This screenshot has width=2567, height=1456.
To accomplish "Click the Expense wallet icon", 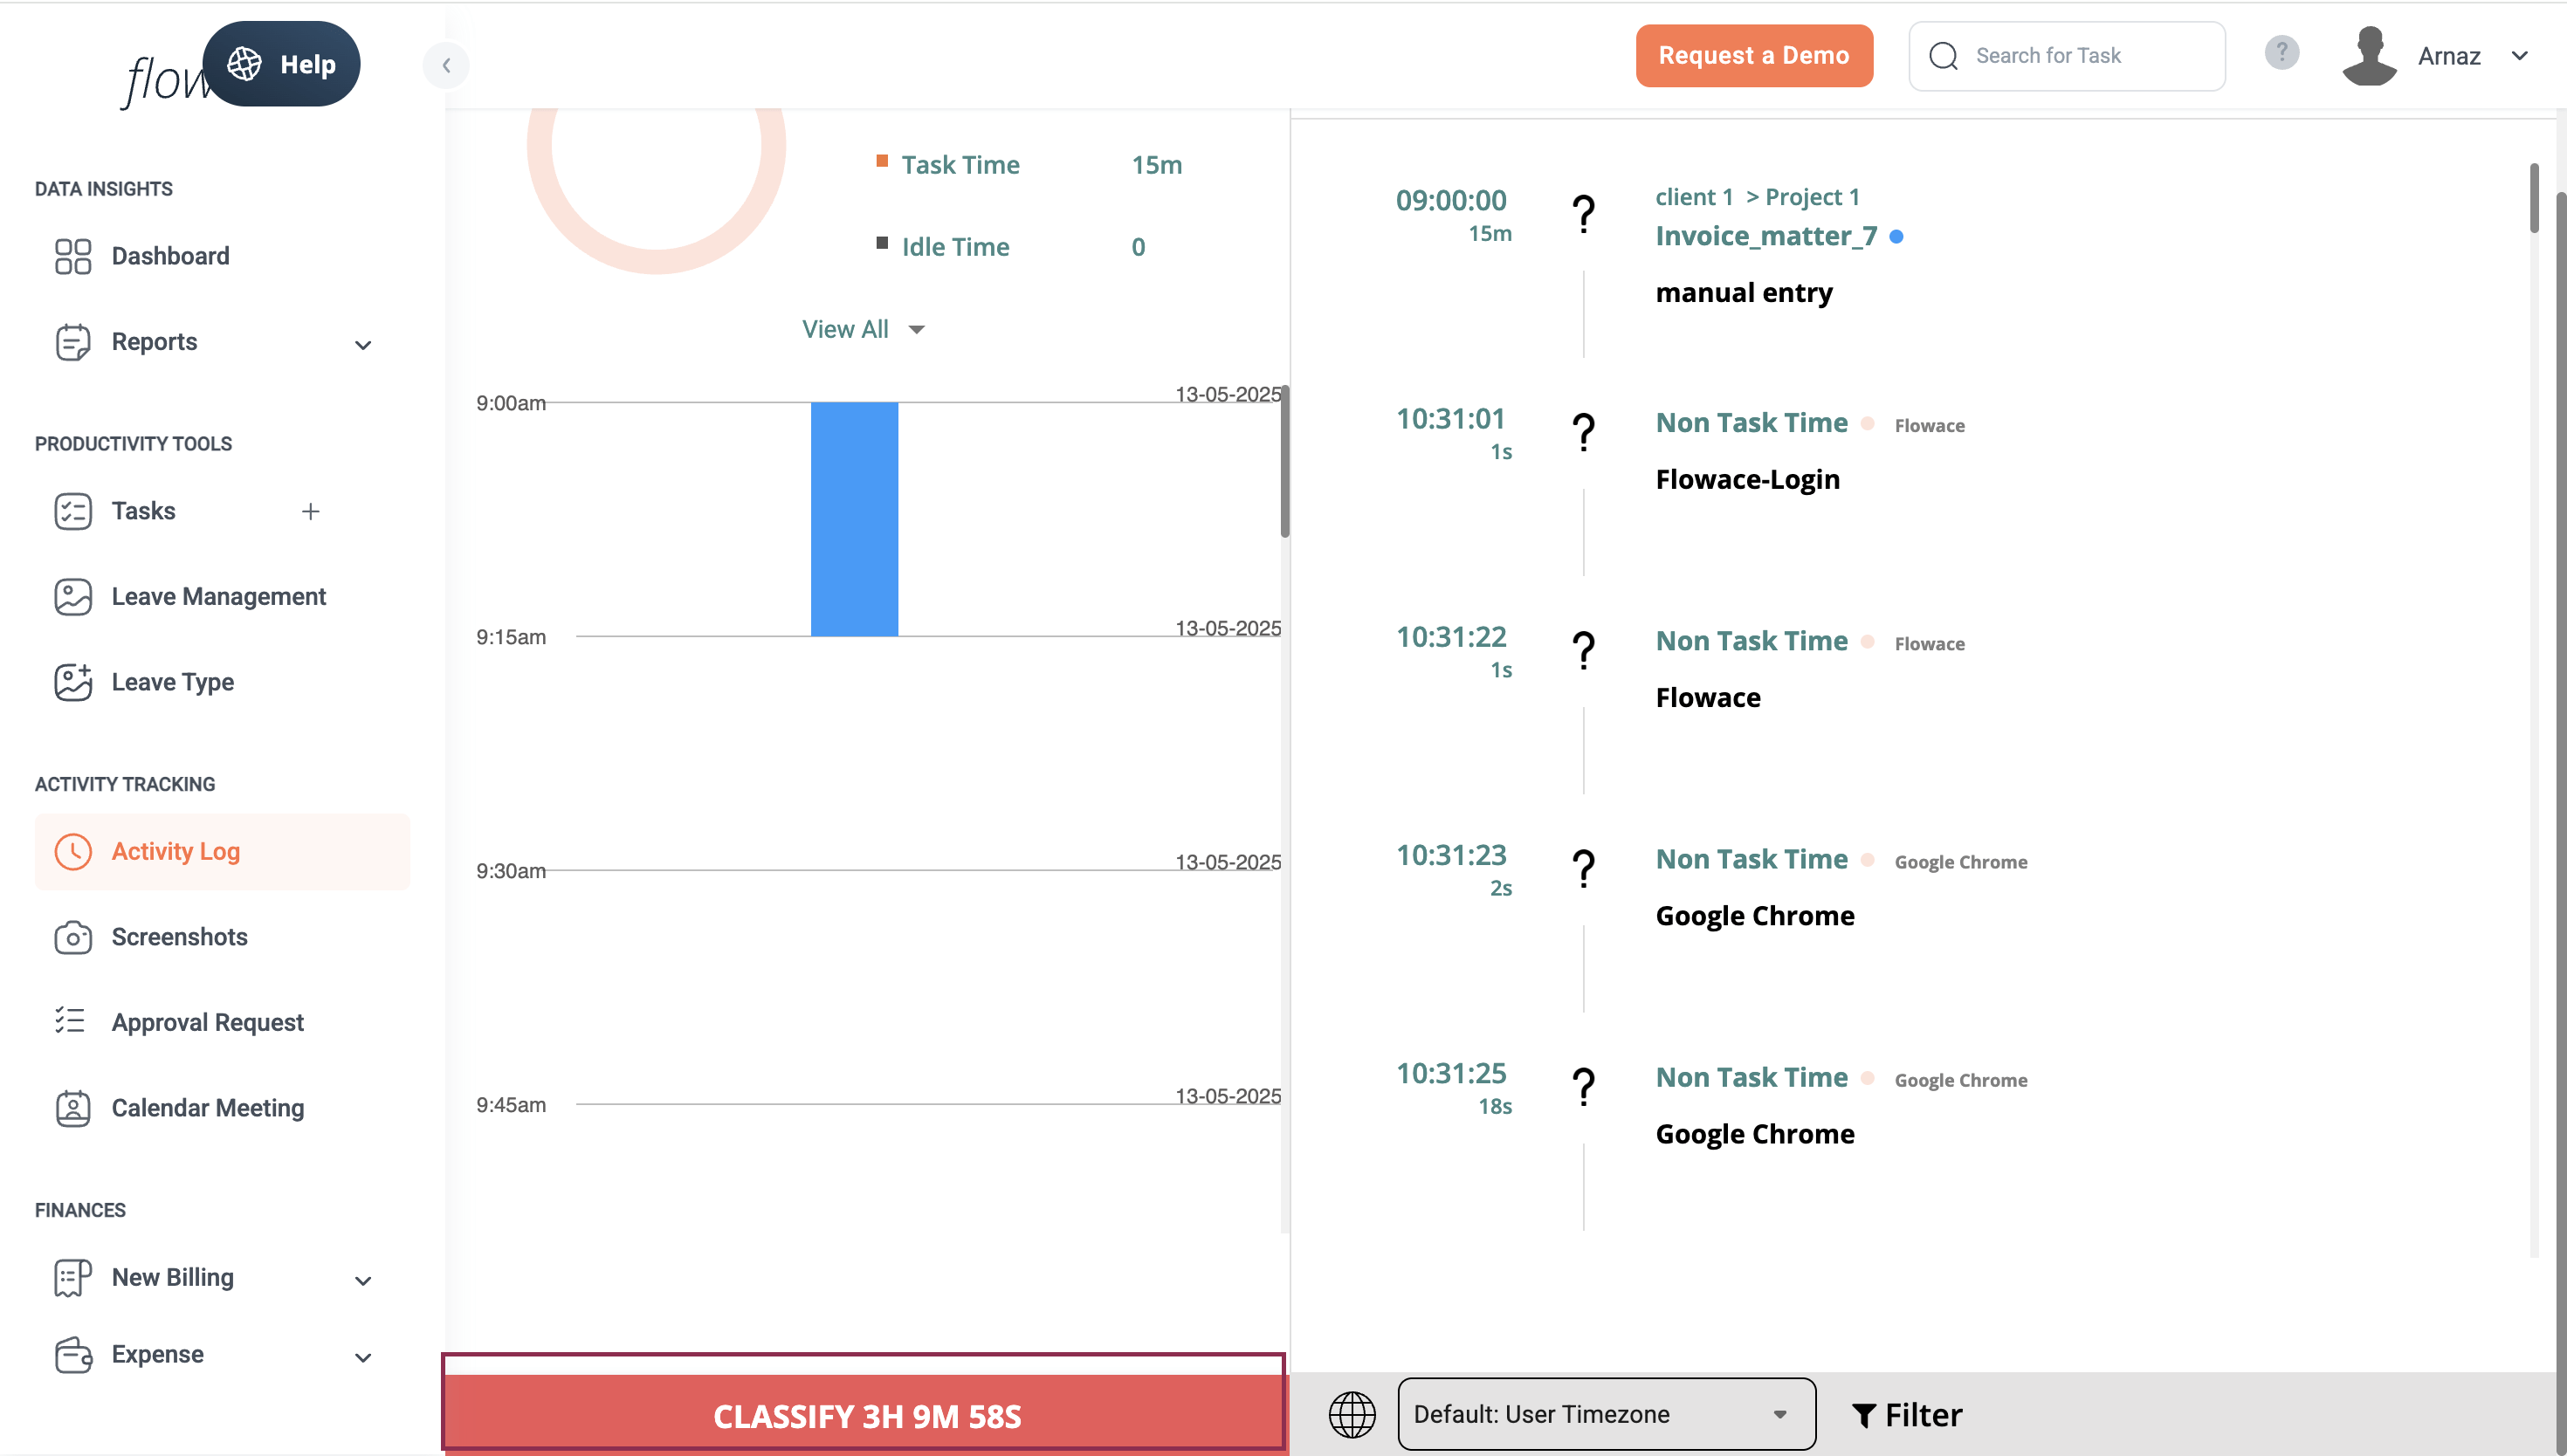I will (73, 1355).
